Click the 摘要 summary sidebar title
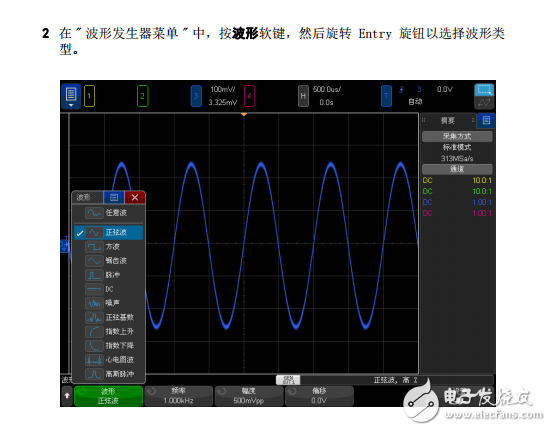The width and height of the screenshot is (551, 431). click(x=448, y=121)
